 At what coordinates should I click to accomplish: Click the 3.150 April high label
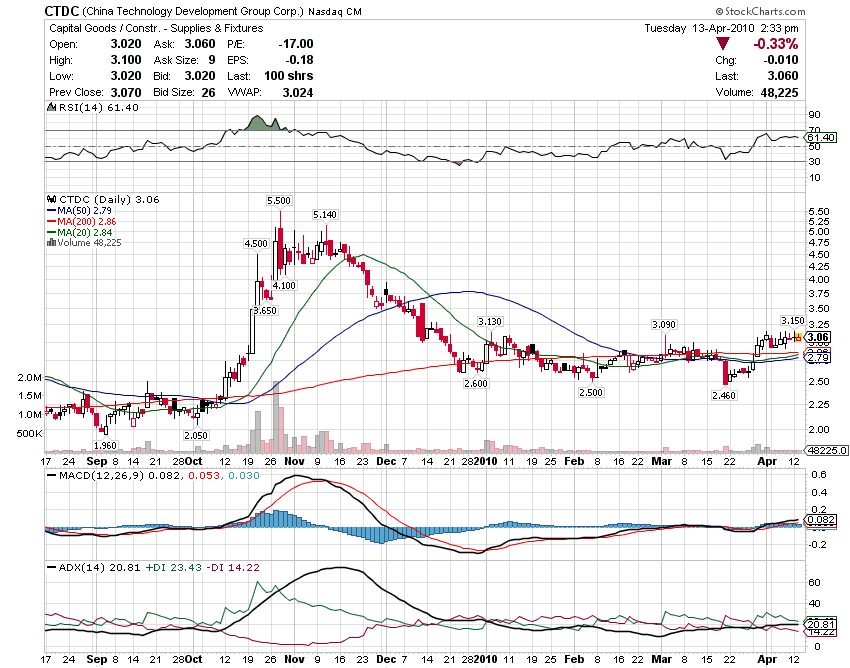click(x=793, y=320)
